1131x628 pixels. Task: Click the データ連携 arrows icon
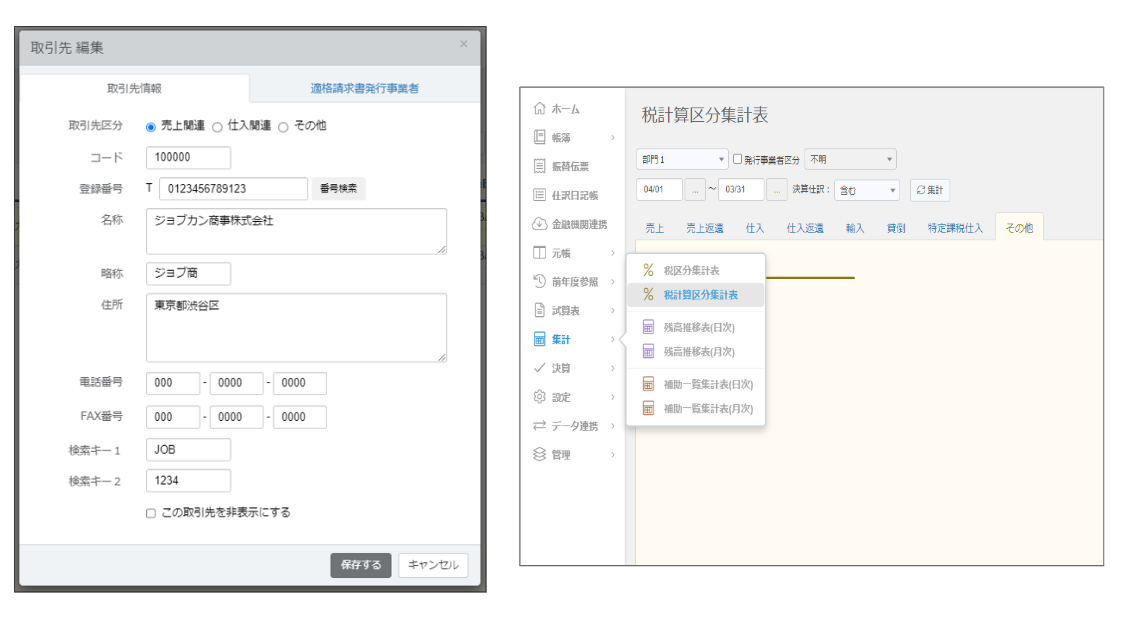pos(540,425)
